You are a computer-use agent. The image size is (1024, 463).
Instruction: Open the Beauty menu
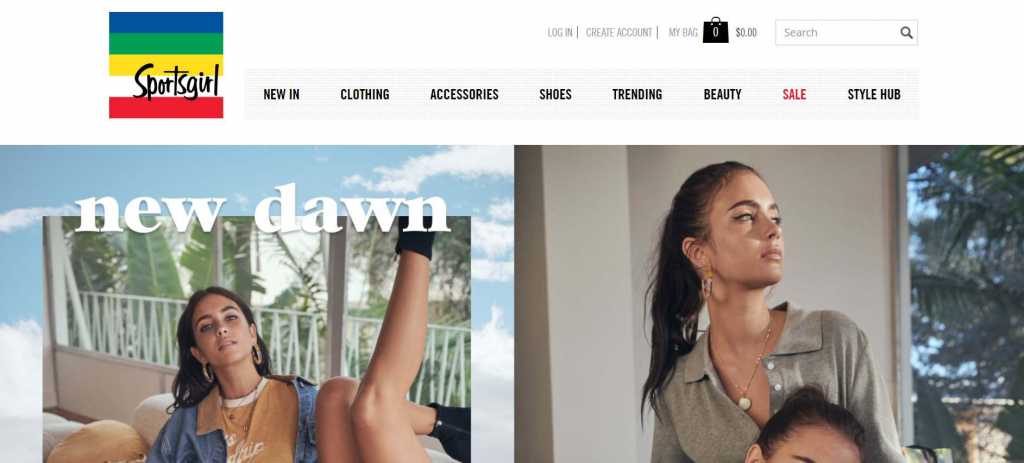(x=722, y=95)
